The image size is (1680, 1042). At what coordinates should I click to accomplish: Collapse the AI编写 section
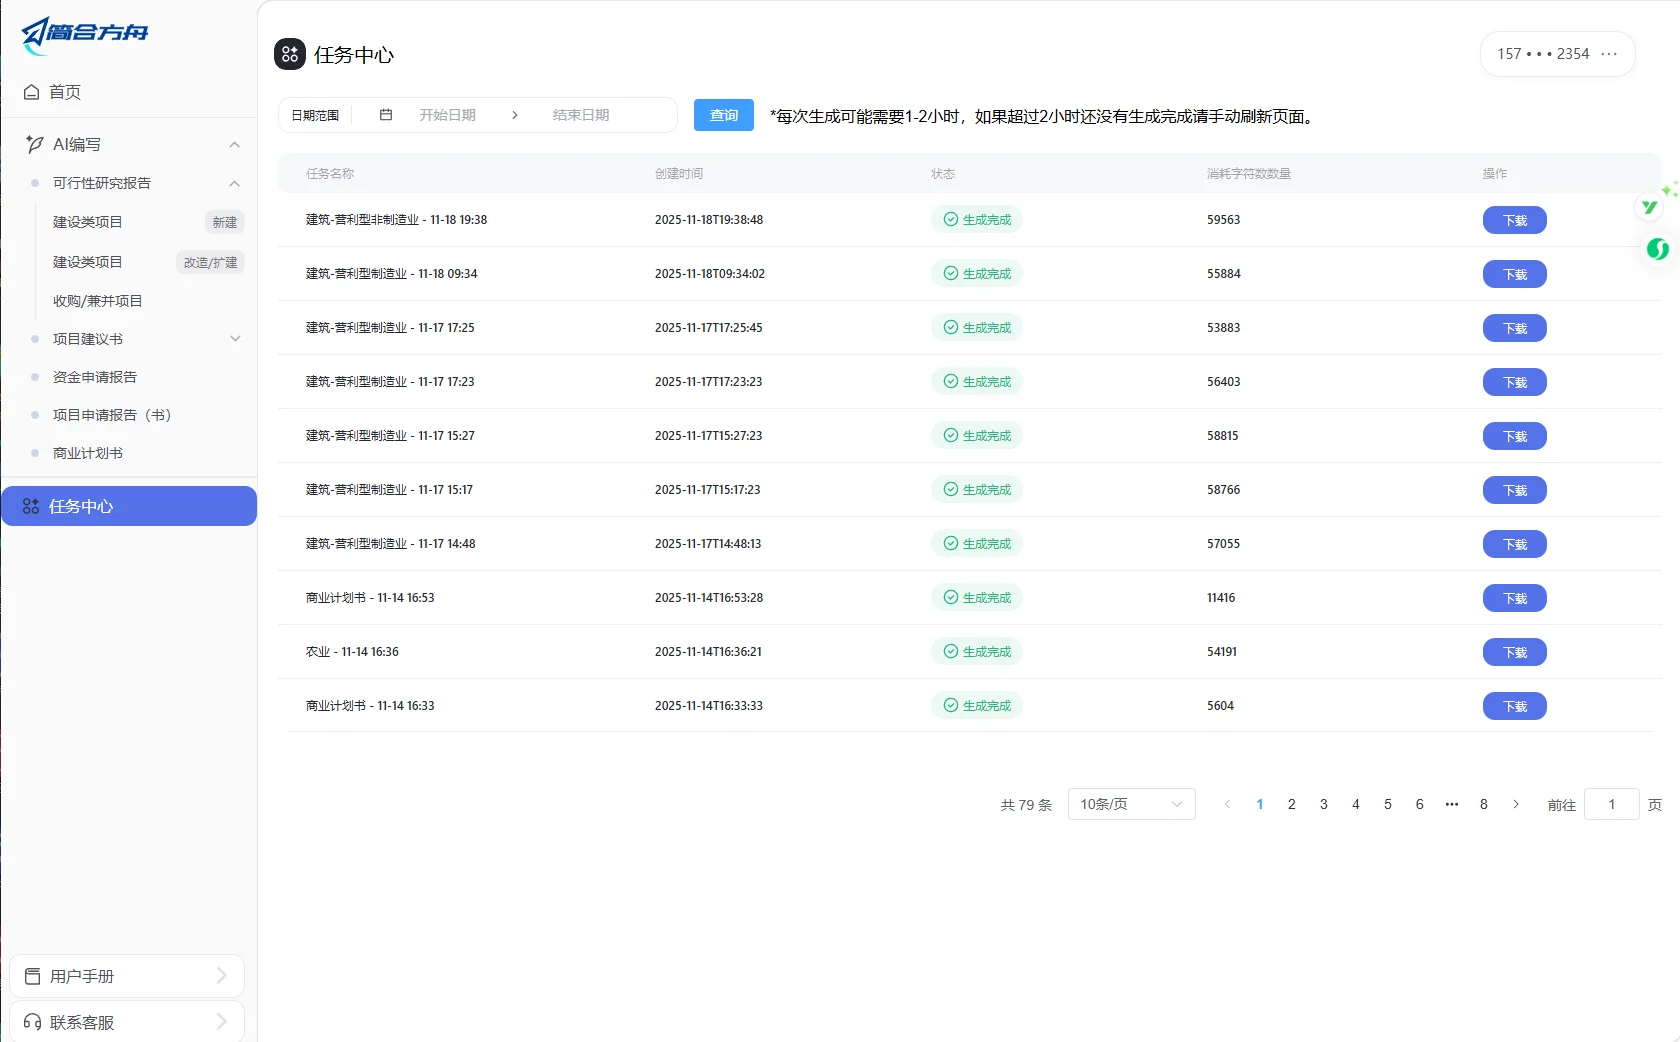tap(234, 144)
